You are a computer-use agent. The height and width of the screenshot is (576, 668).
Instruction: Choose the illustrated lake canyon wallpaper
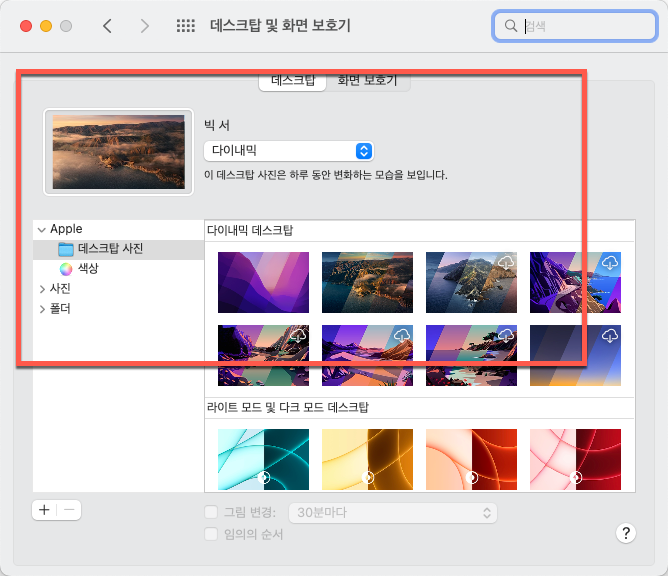[263, 355]
